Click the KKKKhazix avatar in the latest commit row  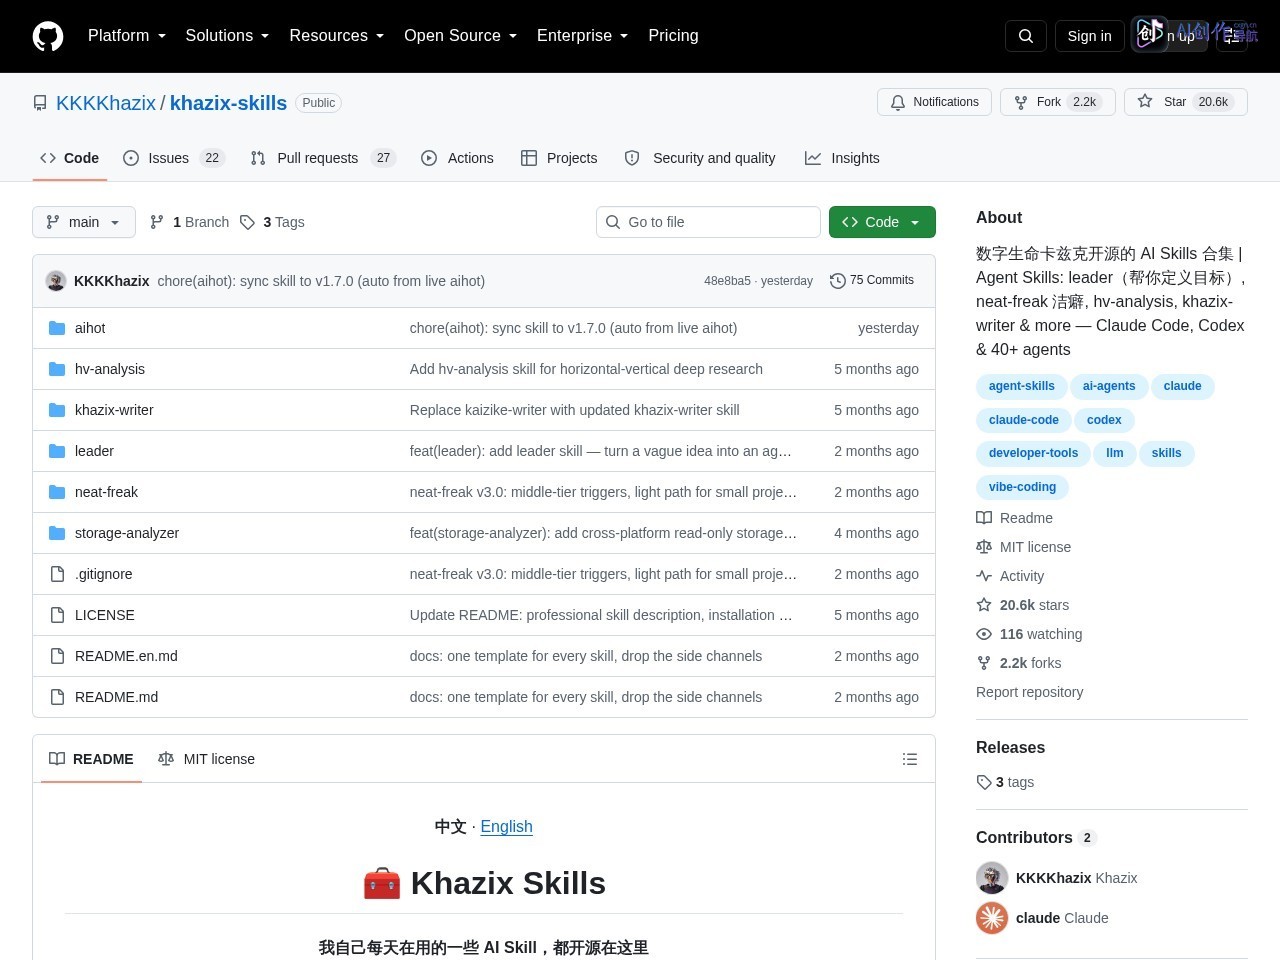click(x=56, y=281)
